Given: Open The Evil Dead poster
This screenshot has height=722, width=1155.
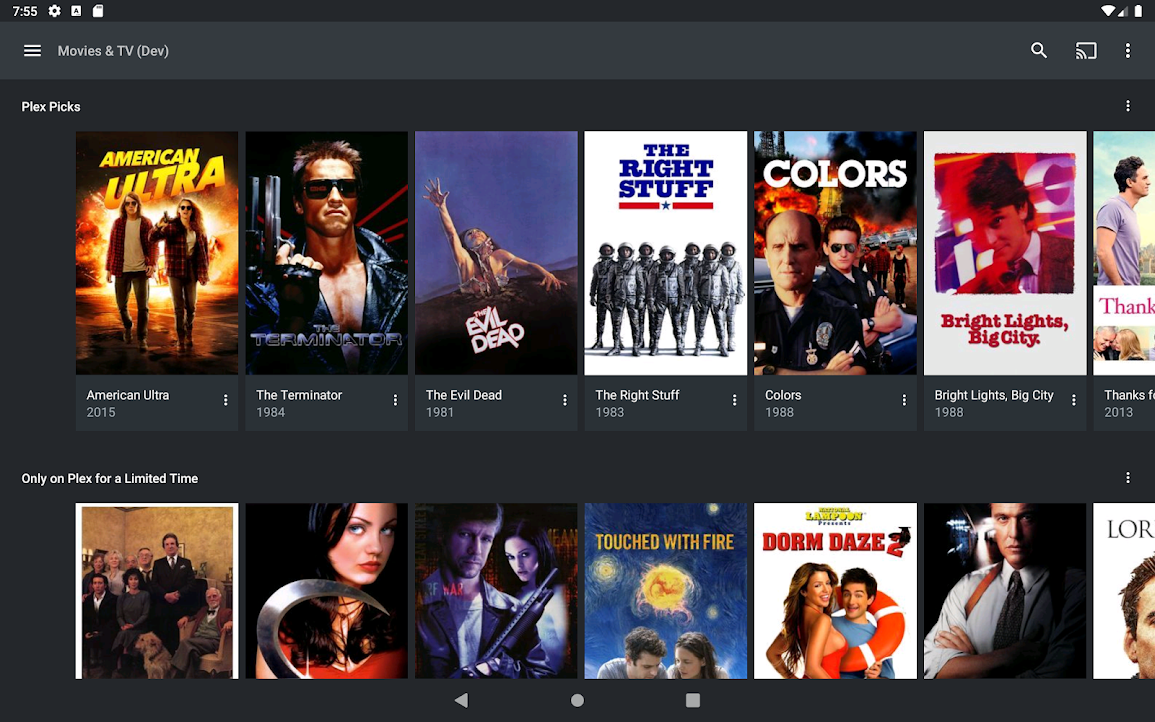Looking at the screenshot, I should point(496,253).
